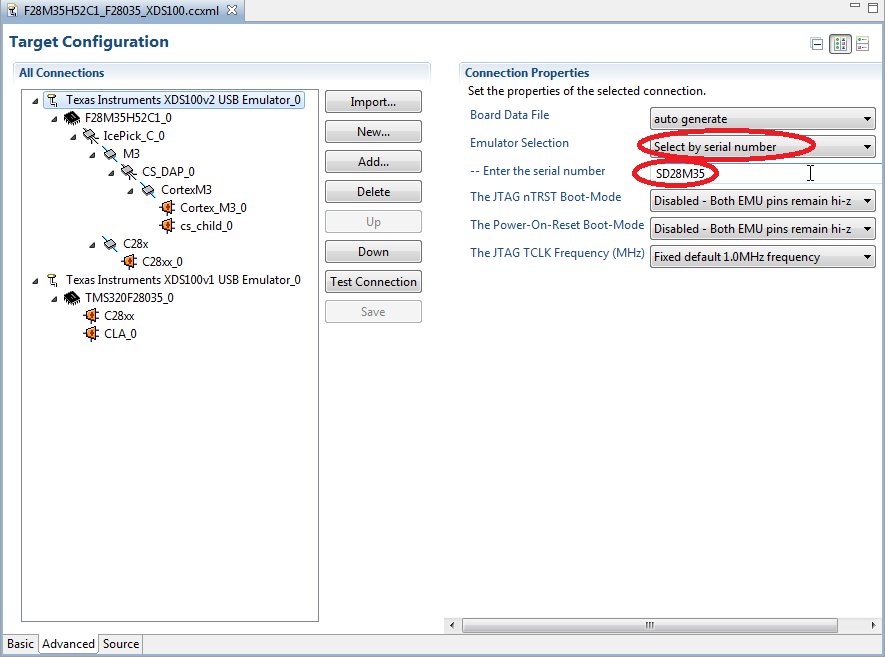885x657 pixels.
Task: Click the scrollbar left arrow in Connection Properties
Action: tap(452, 625)
